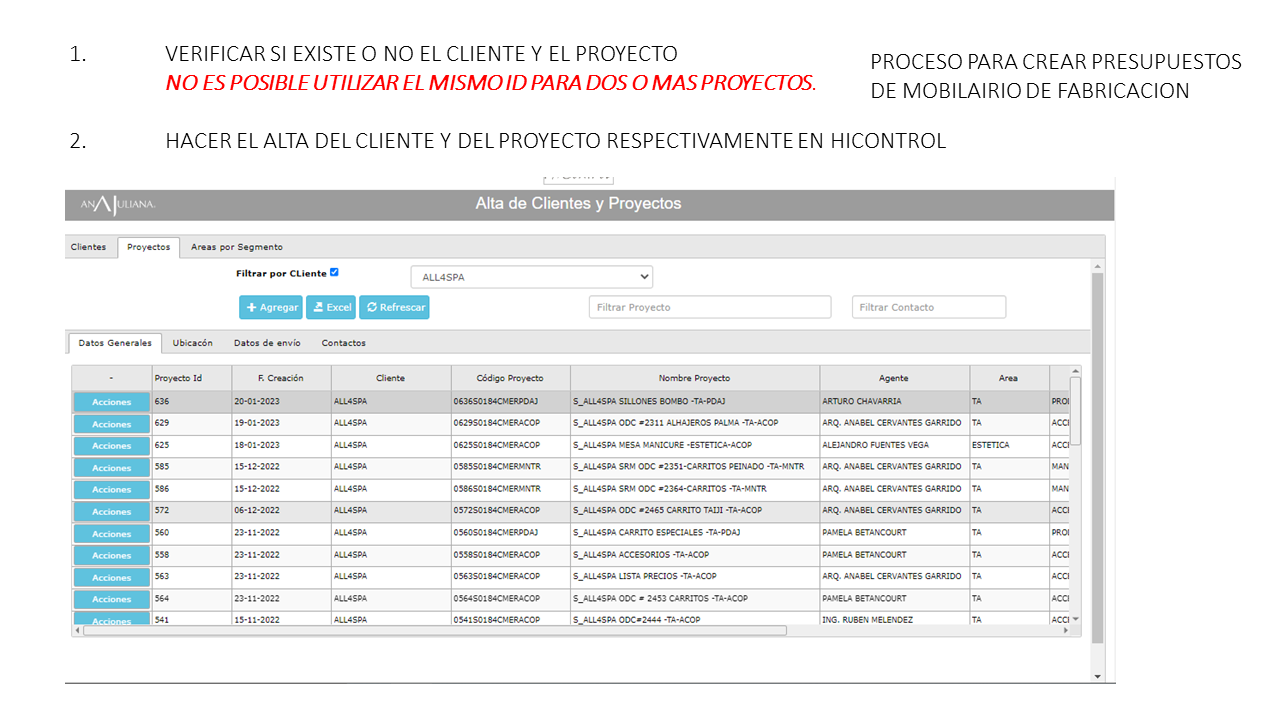Go to the Contactos sub-tab
Screen dimensions: 1280x720
click(343, 343)
